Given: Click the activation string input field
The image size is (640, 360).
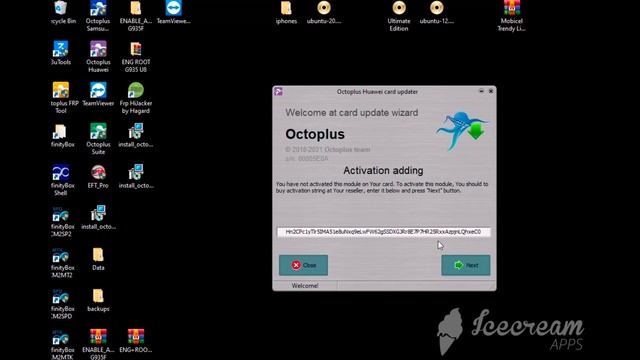Looking at the screenshot, I should click(x=384, y=232).
